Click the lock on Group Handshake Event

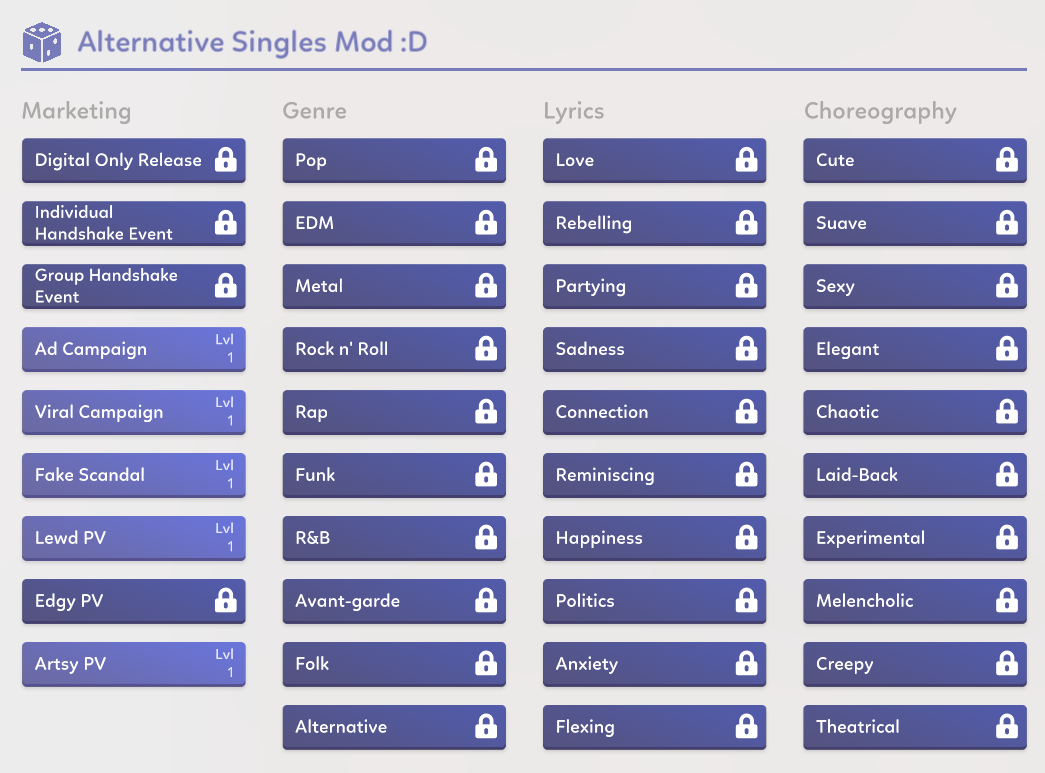(226, 286)
